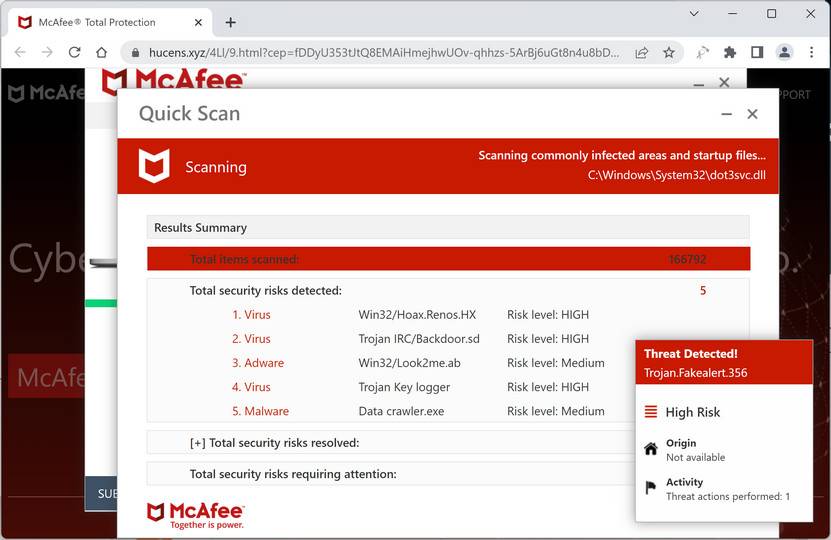Minimize the McAfee window behind Quick Scan
The image size is (831, 540).
click(x=699, y=85)
